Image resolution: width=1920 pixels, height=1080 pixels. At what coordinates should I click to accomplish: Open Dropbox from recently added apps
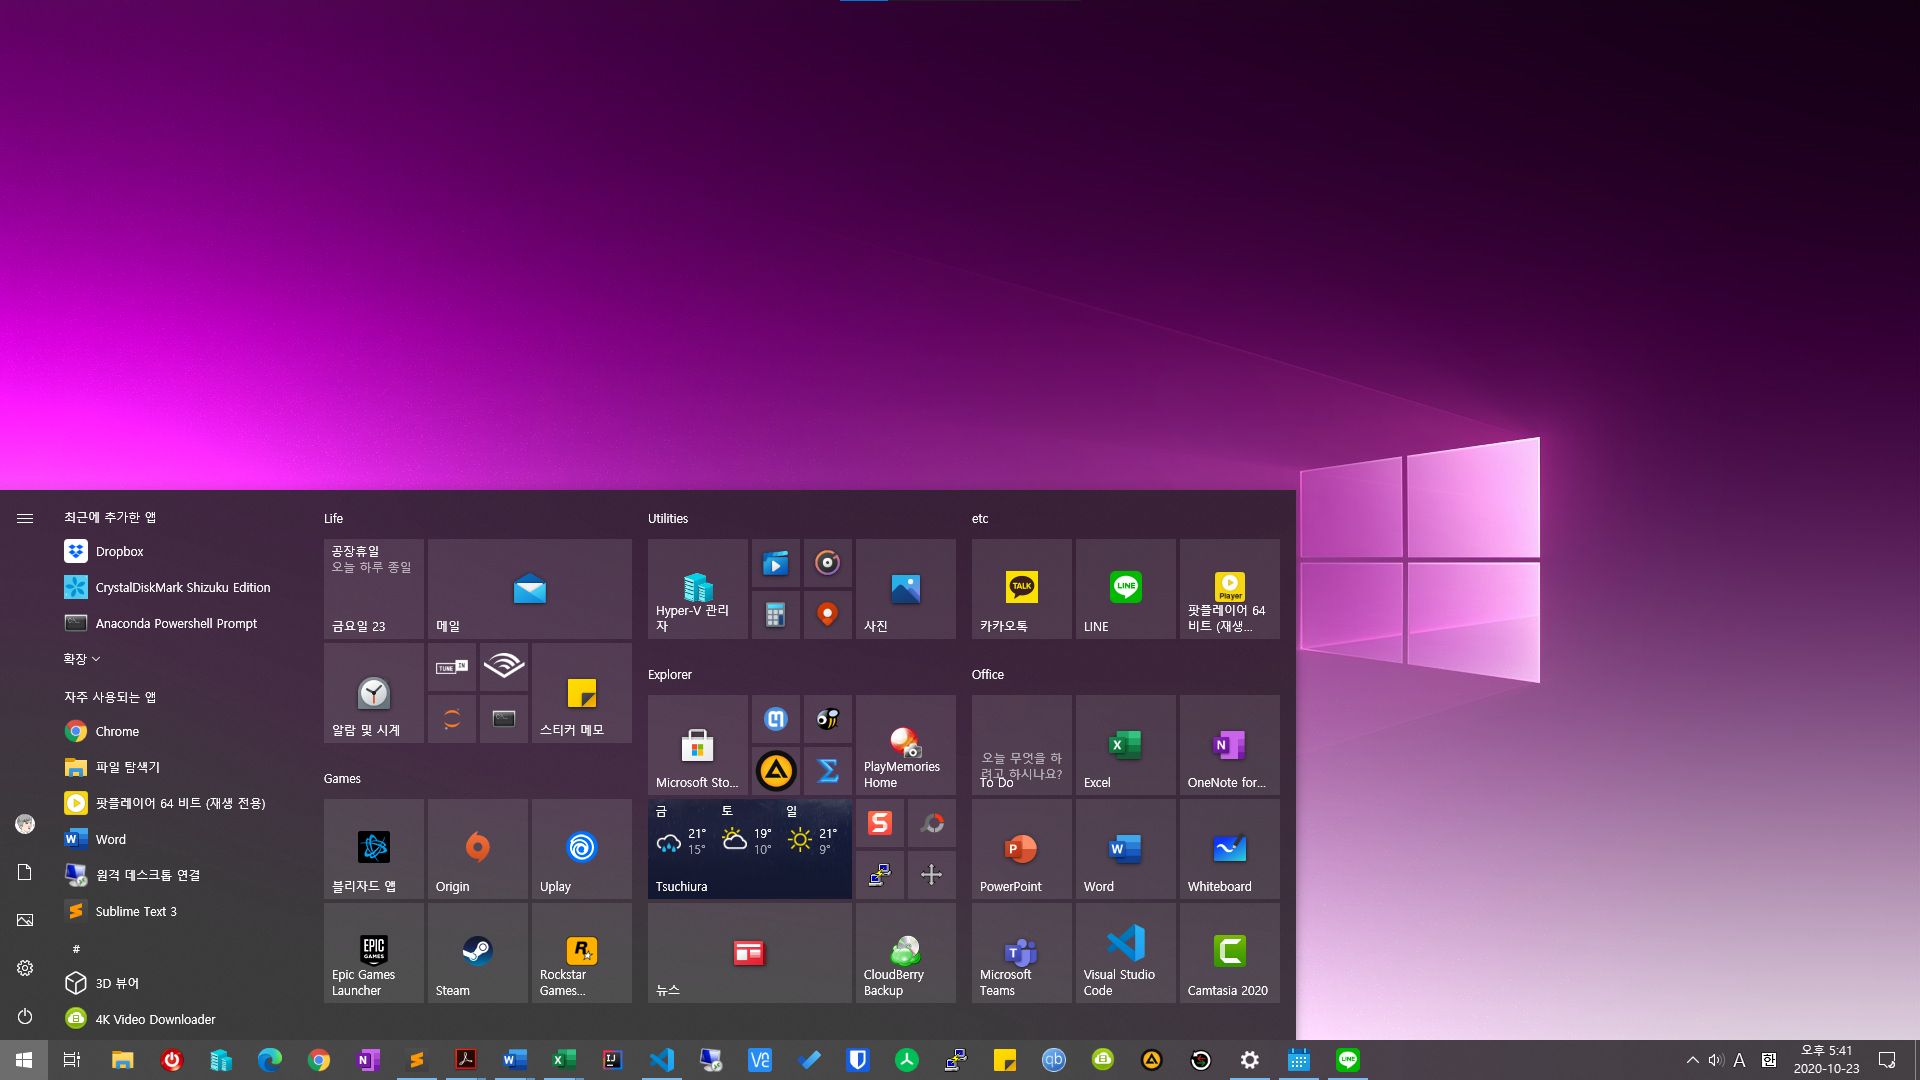click(119, 551)
